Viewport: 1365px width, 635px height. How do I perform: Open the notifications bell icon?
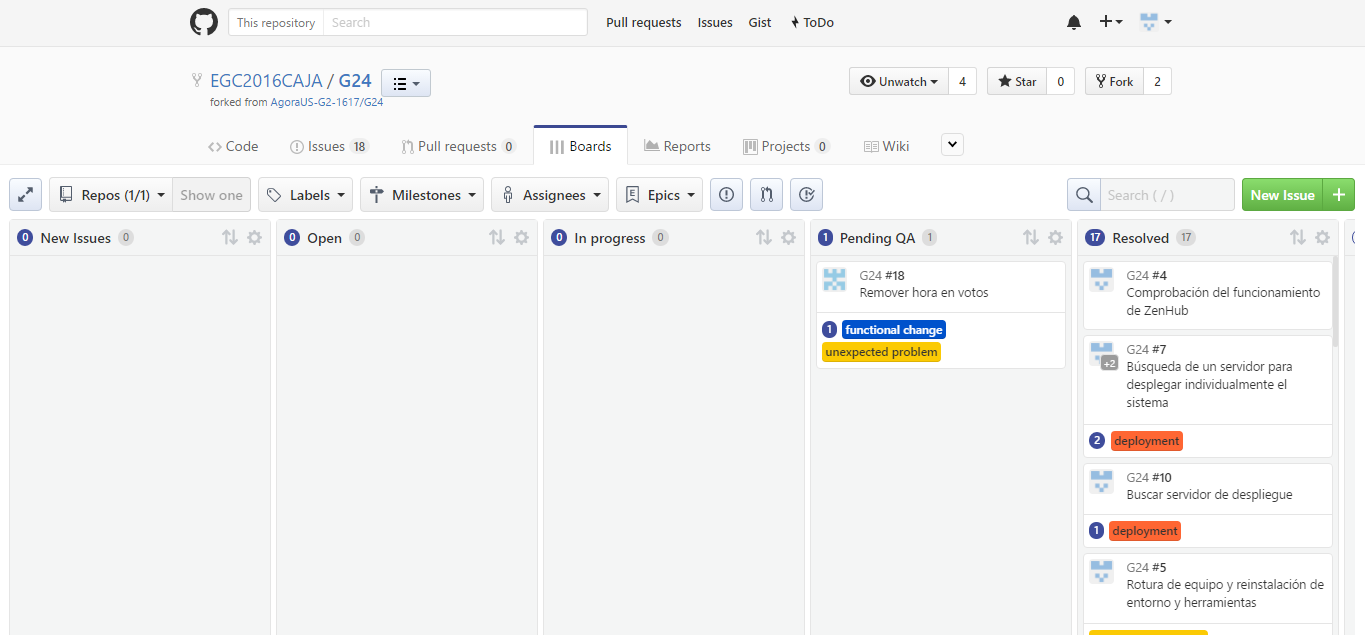1074,22
